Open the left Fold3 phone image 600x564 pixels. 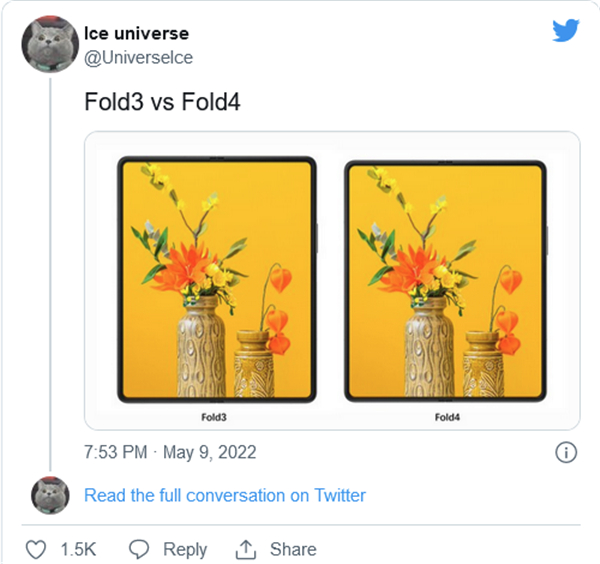click(x=217, y=279)
